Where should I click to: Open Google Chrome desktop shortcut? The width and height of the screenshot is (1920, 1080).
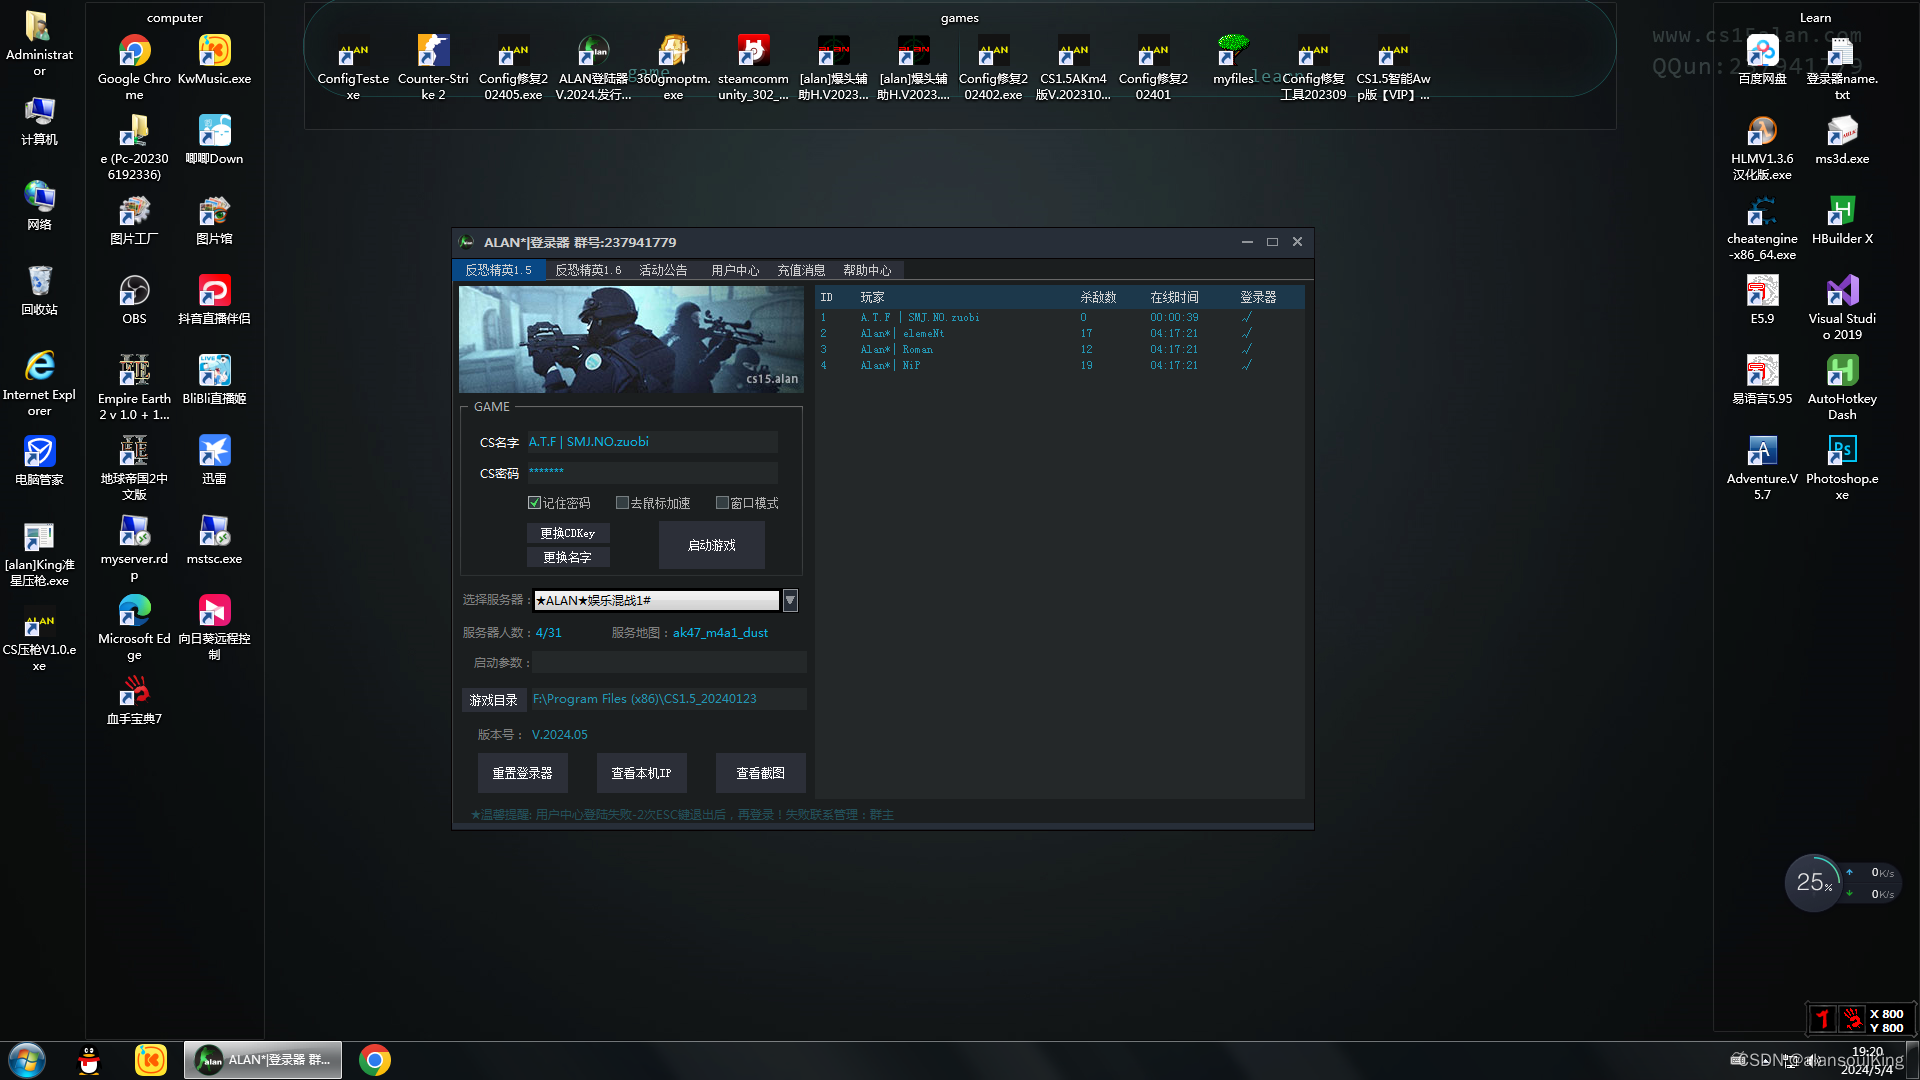click(x=134, y=52)
